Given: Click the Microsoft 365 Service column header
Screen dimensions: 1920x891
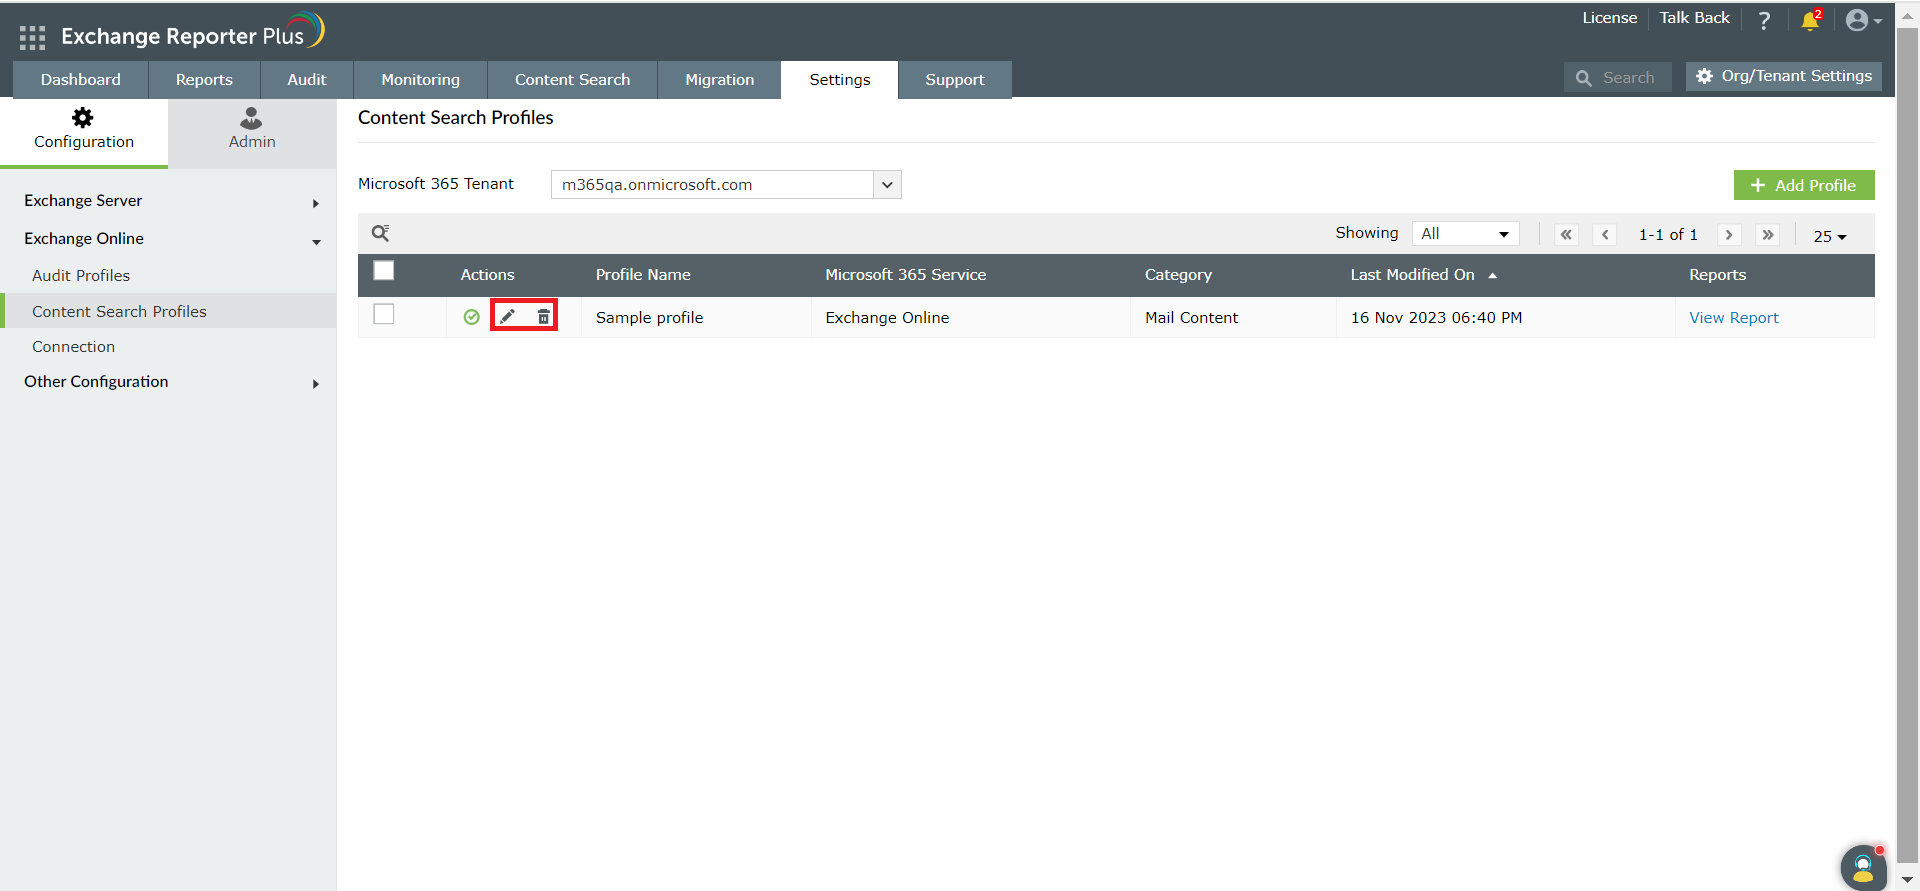Looking at the screenshot, I should pos(906,275).
